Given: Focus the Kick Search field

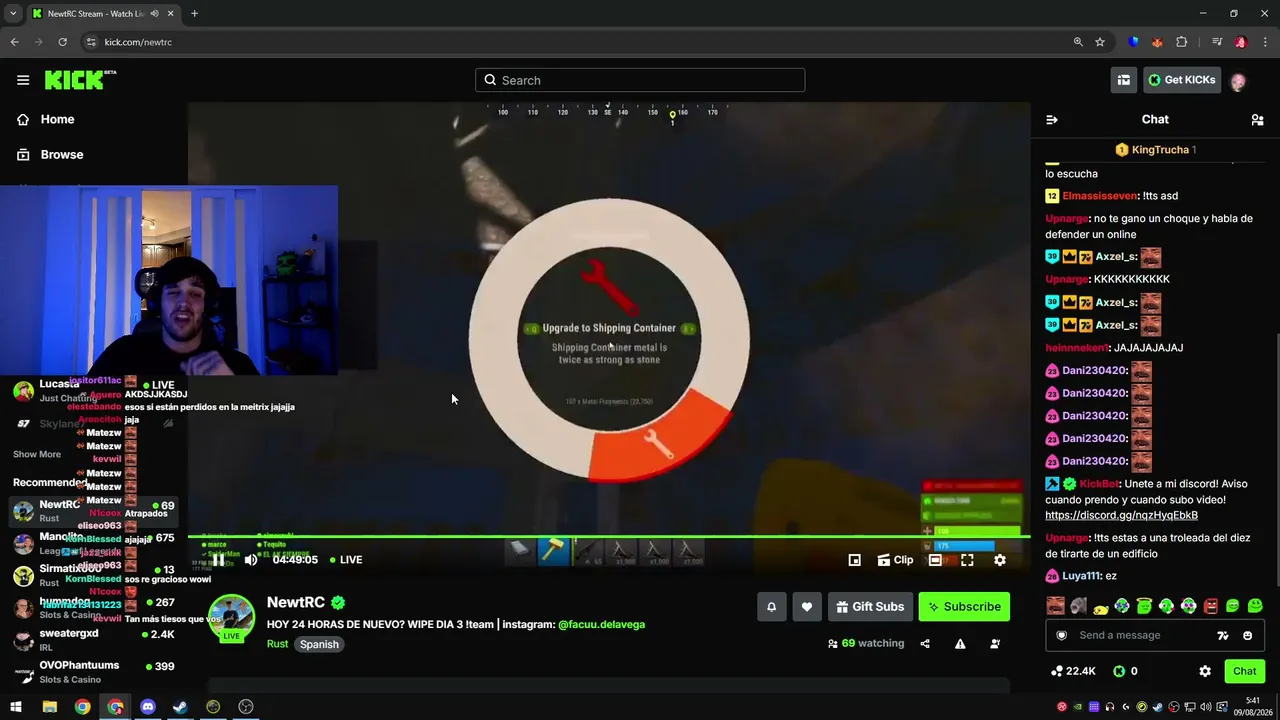Looking at the screenshot, I should pyautogui.click(x=640, y=80).
